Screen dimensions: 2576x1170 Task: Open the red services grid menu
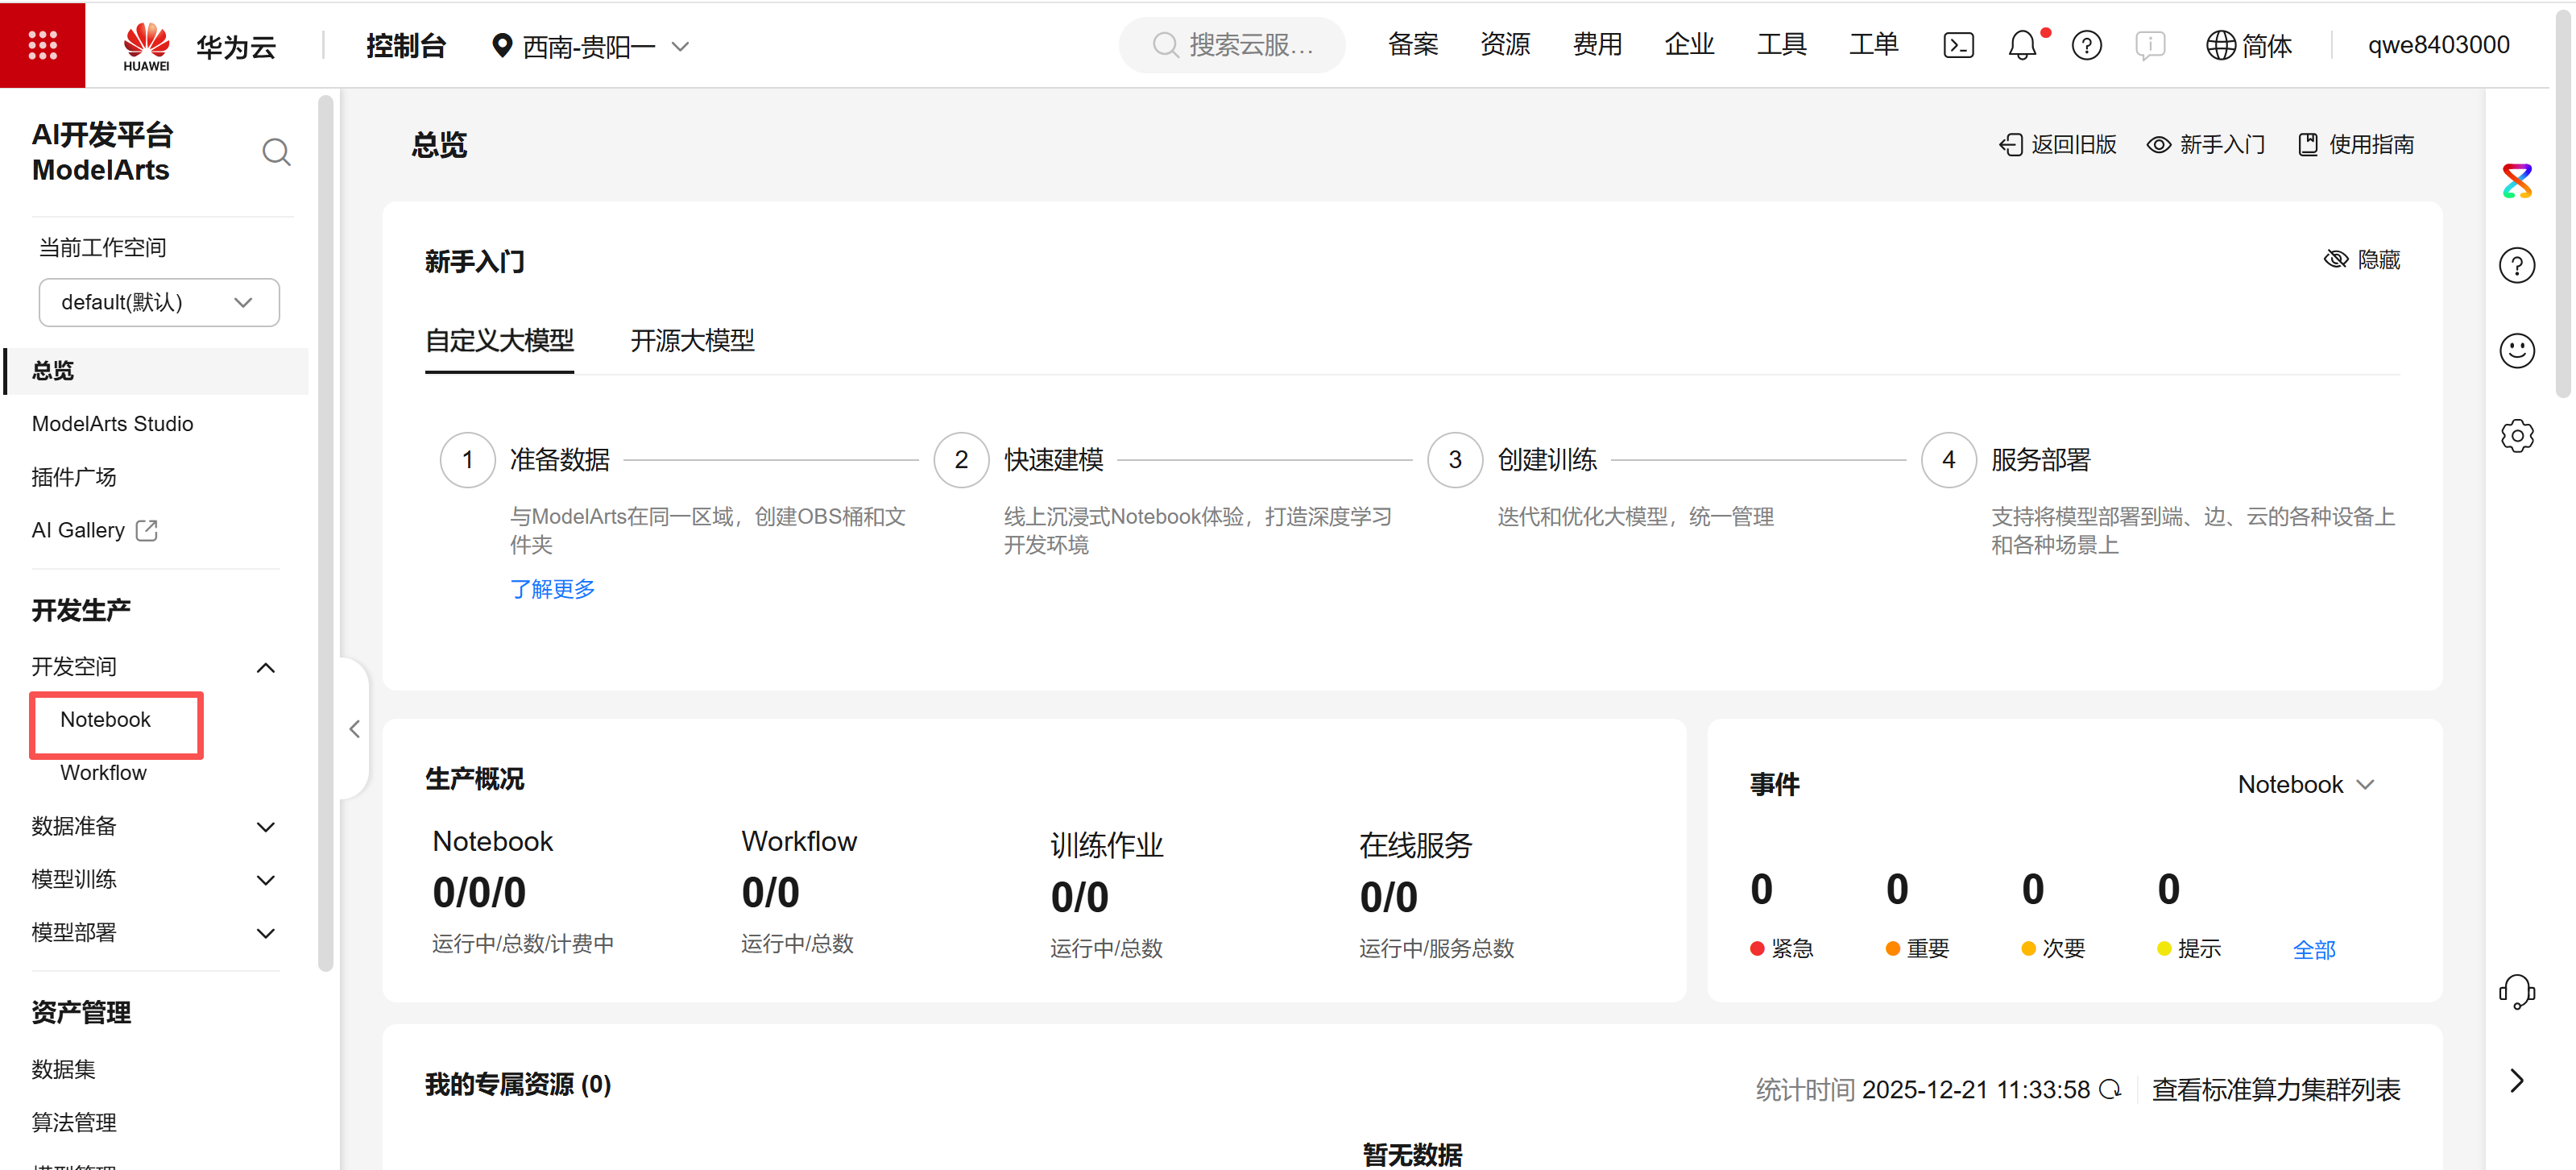coord(42,45)
